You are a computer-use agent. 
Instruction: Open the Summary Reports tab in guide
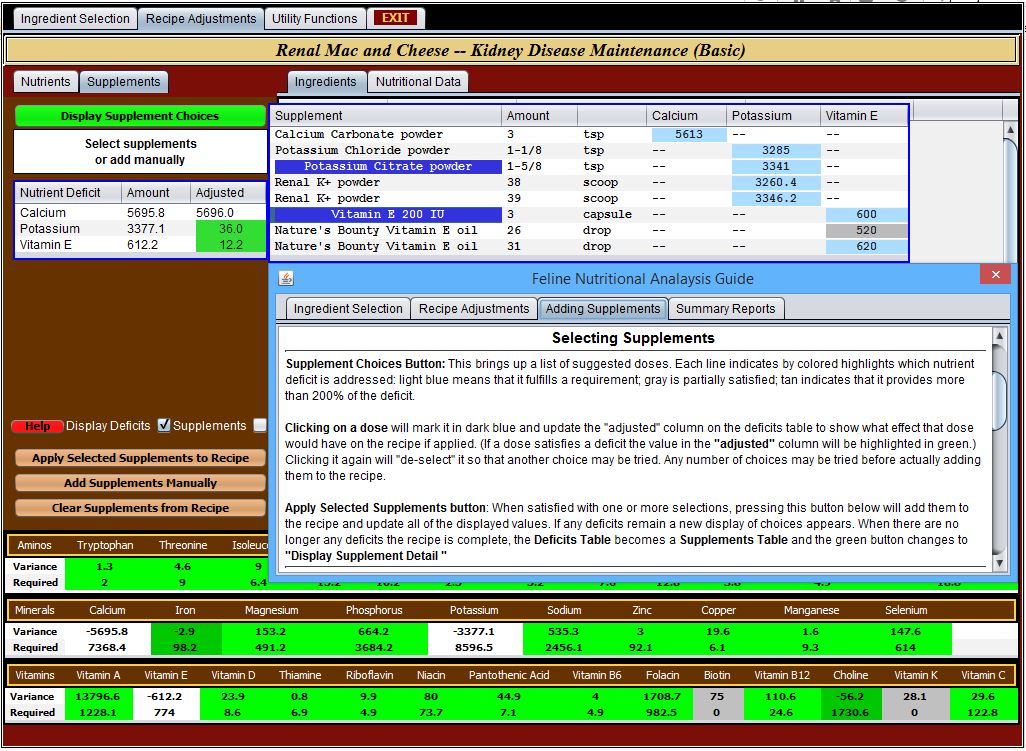pos(725,309)
